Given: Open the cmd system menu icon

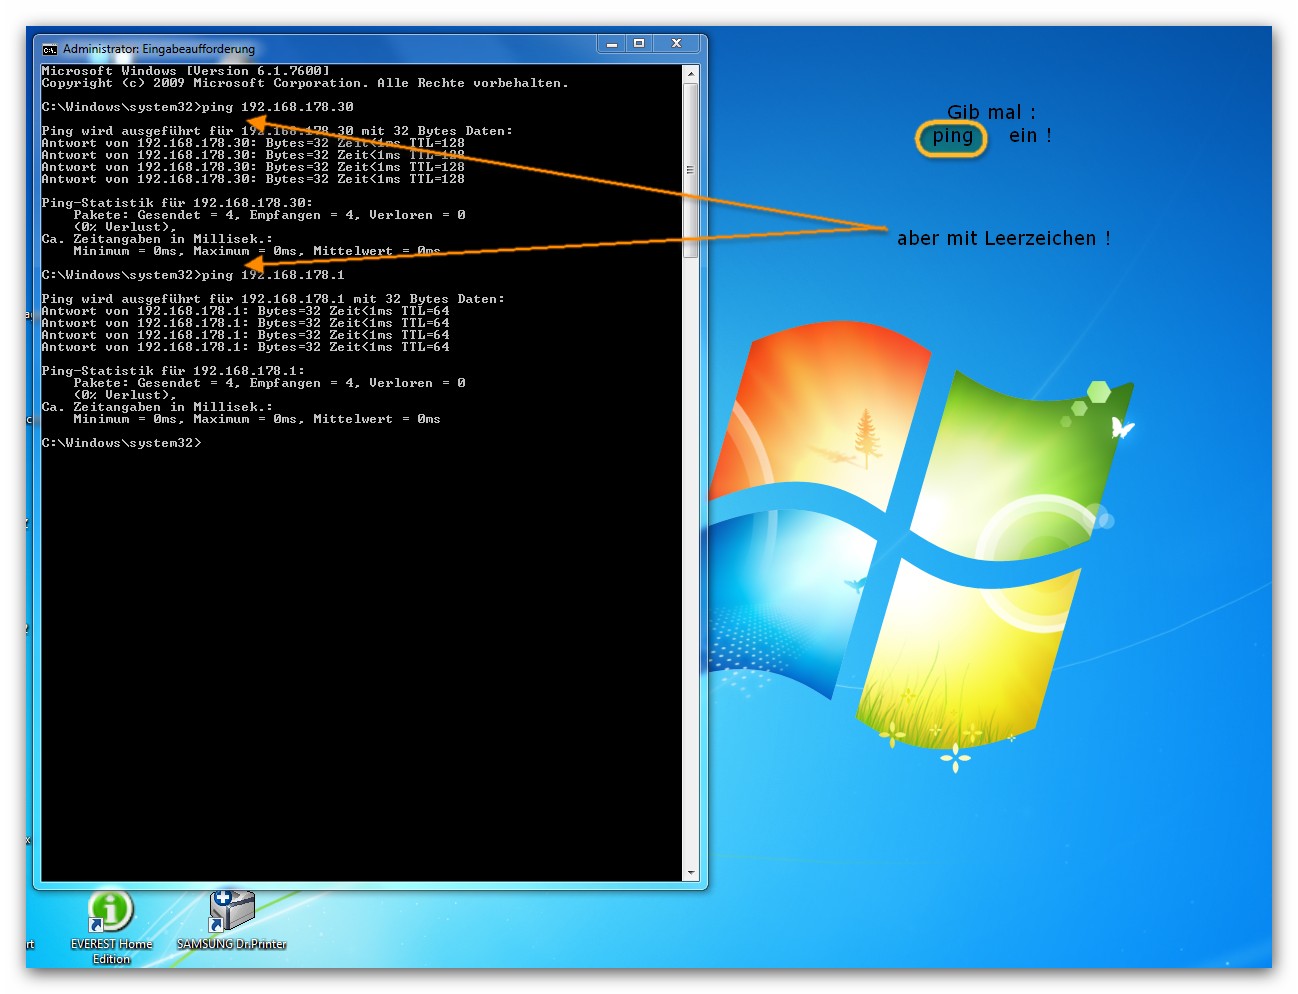Looking at the screenshot, I should pyautogui.click(x=50, y=48).
